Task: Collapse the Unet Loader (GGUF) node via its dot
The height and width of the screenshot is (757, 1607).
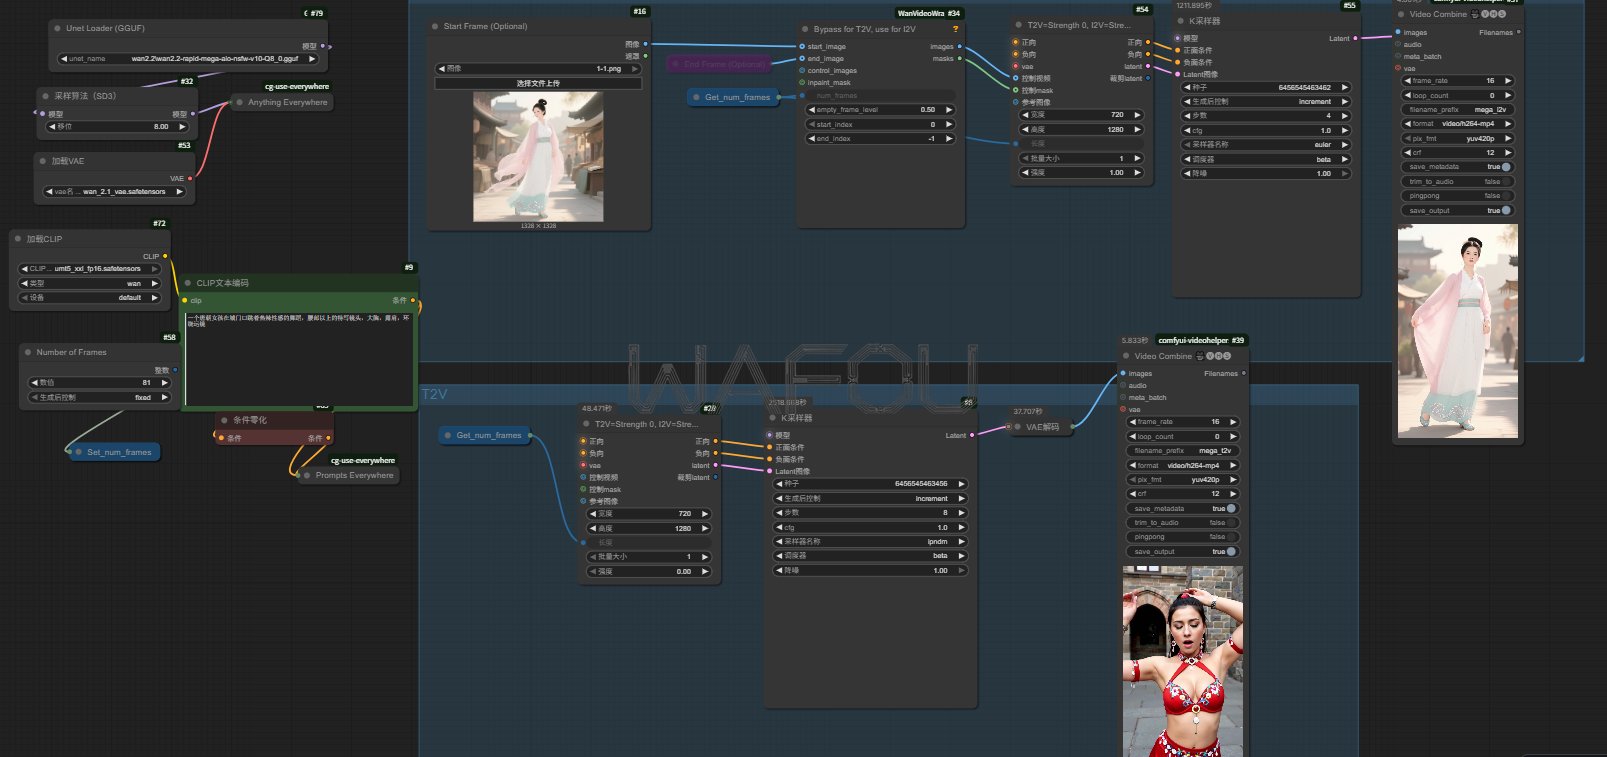Action: [57, 28]
